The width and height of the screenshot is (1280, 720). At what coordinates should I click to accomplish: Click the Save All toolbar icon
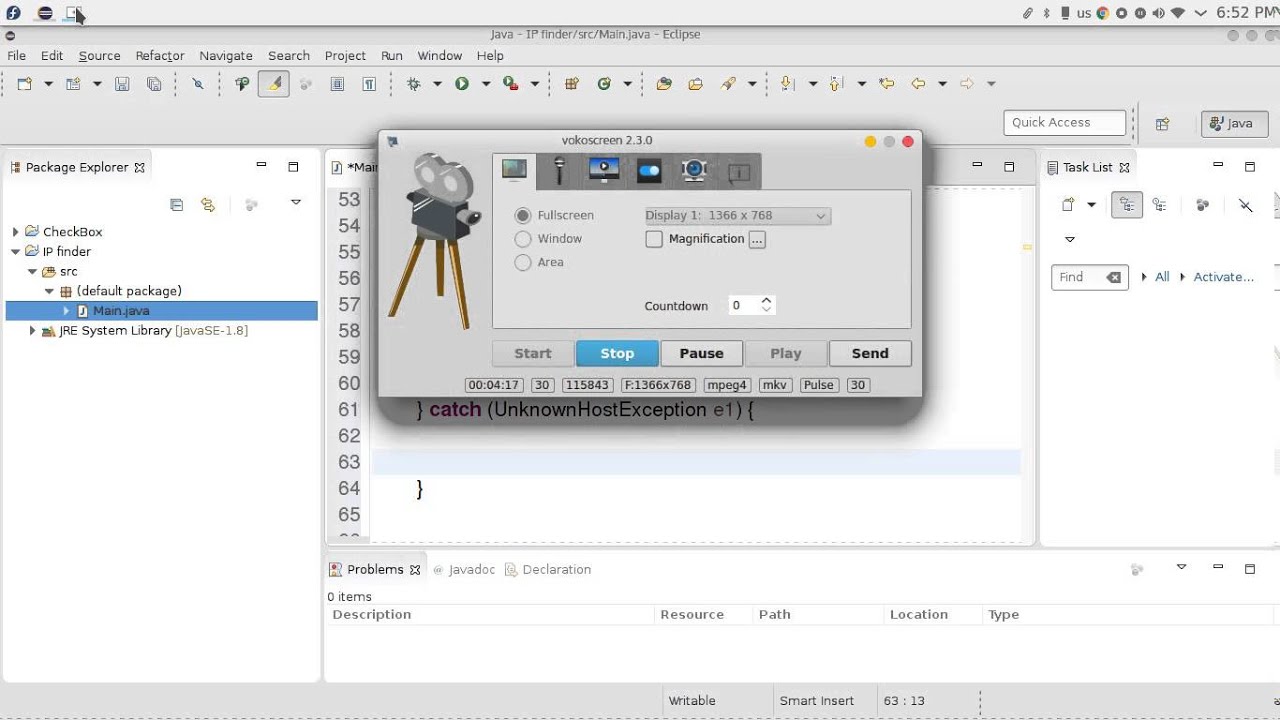pos(154,84)
